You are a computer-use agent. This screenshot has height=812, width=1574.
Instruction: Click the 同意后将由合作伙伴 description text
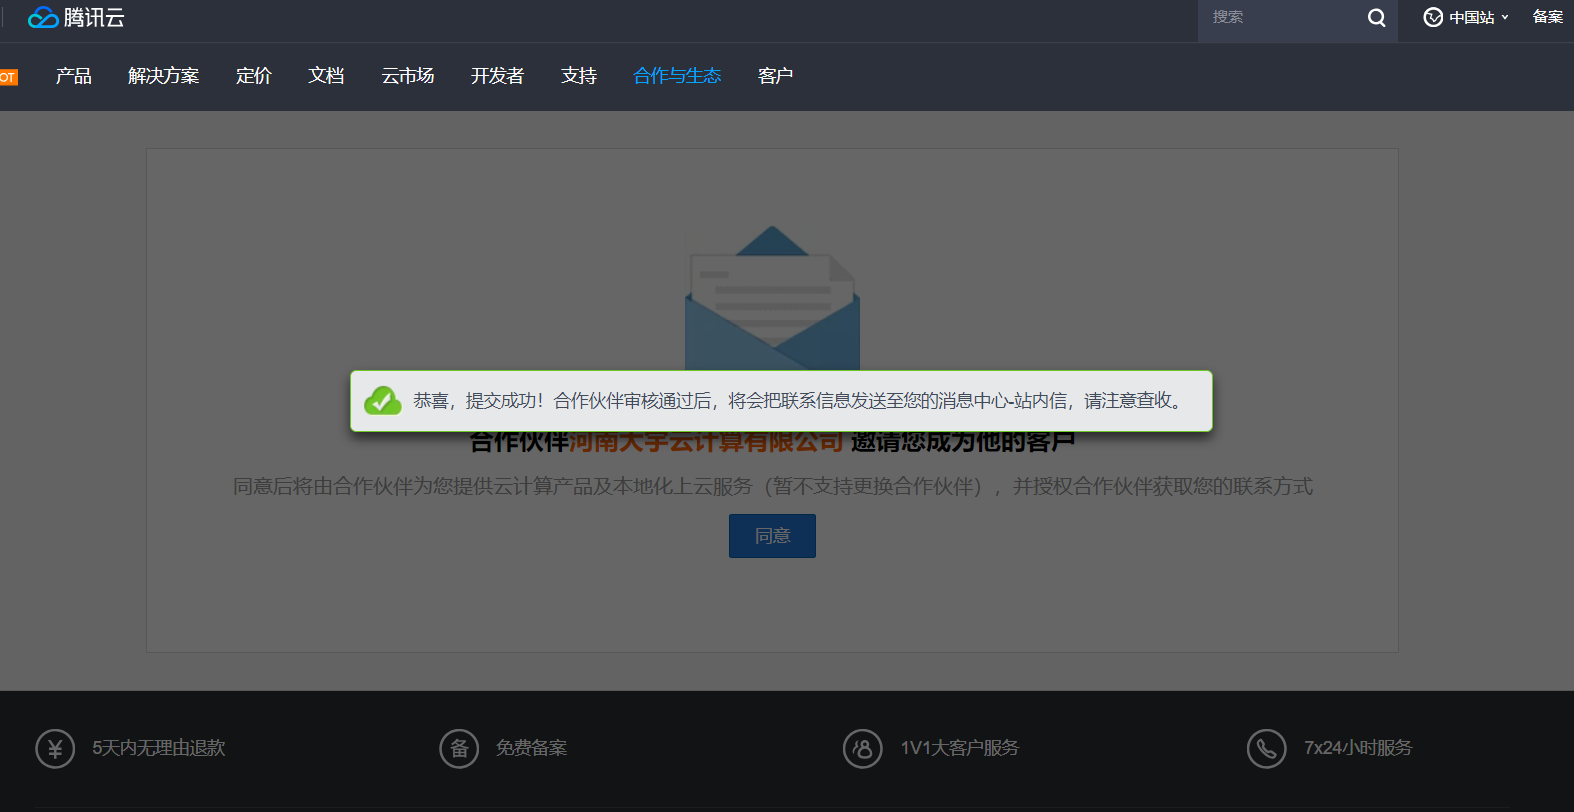[772, 487]
